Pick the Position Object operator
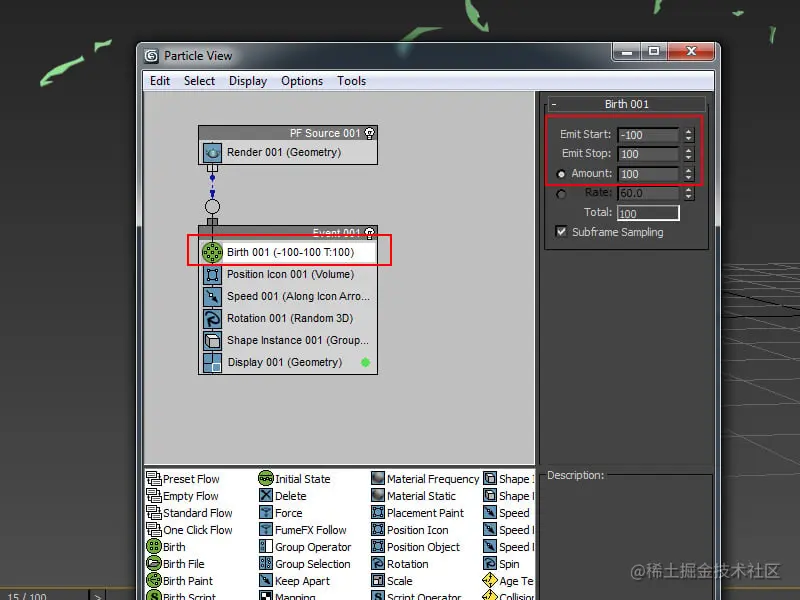 pos(415,547)
